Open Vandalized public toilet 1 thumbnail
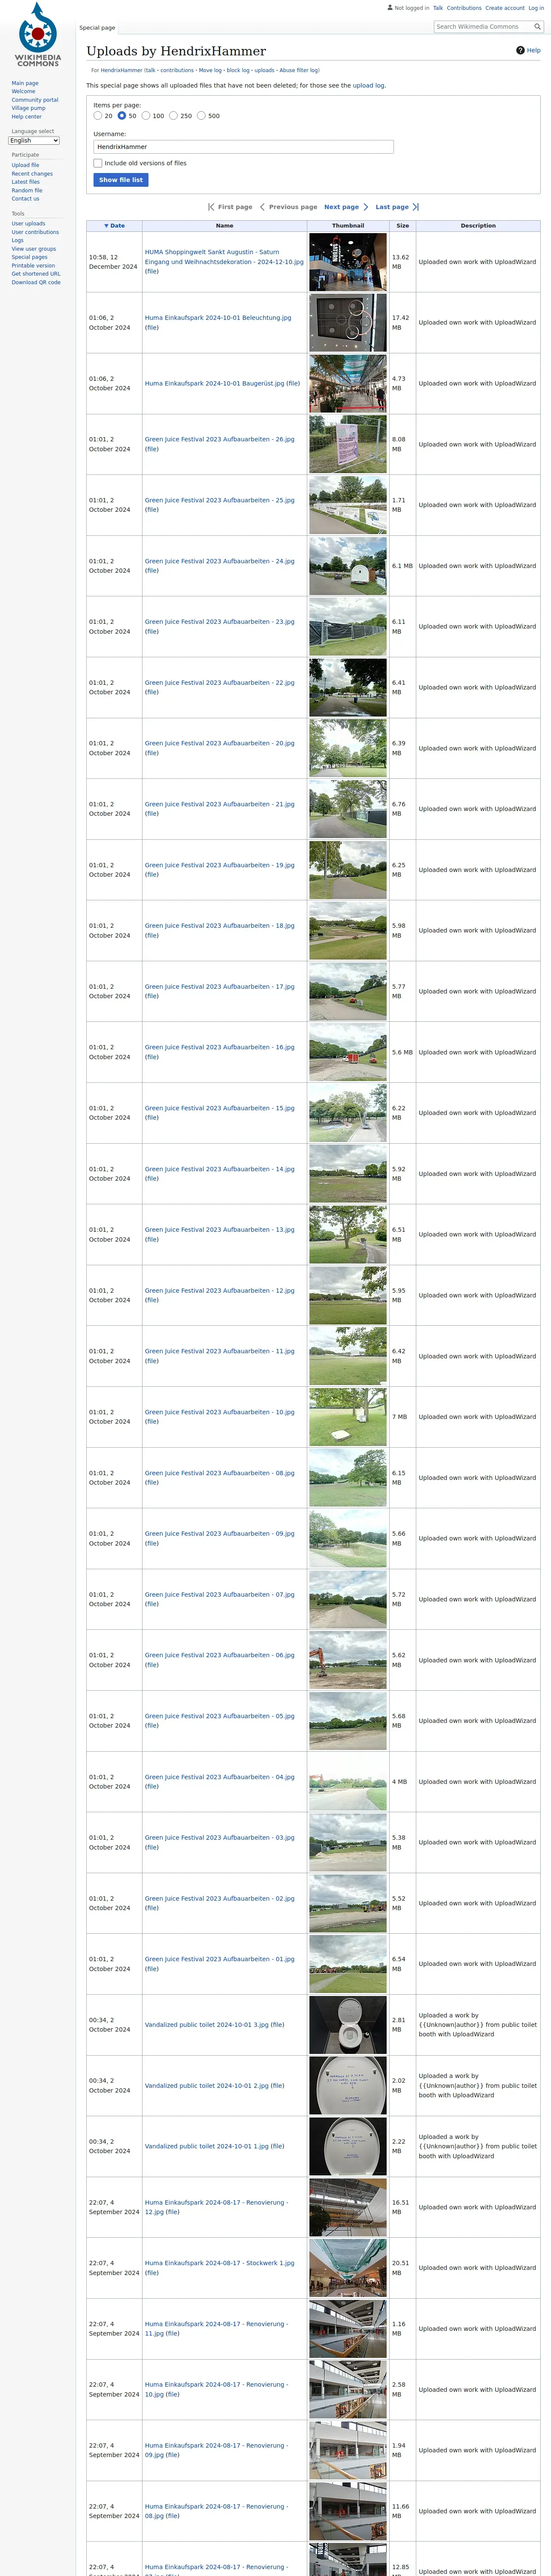 pos(348,2146)
